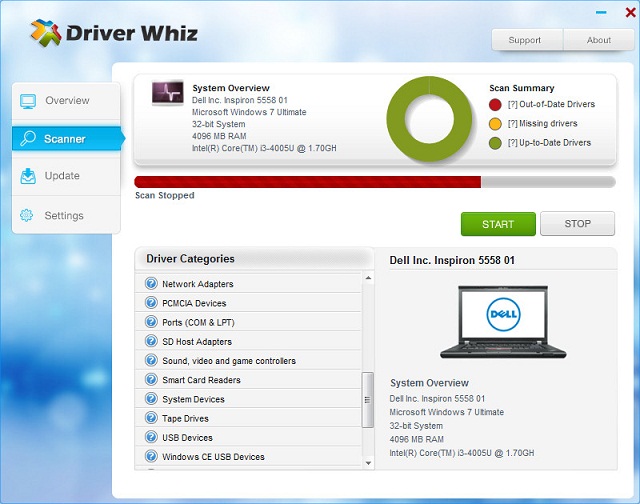Select the Tape Drives category text

click(x=185, y=418)
